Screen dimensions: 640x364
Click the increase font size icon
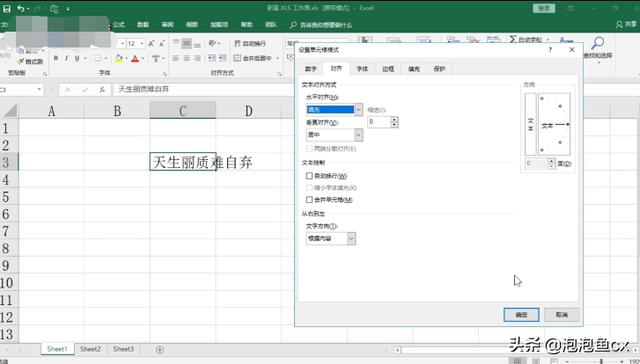[151, 43]
